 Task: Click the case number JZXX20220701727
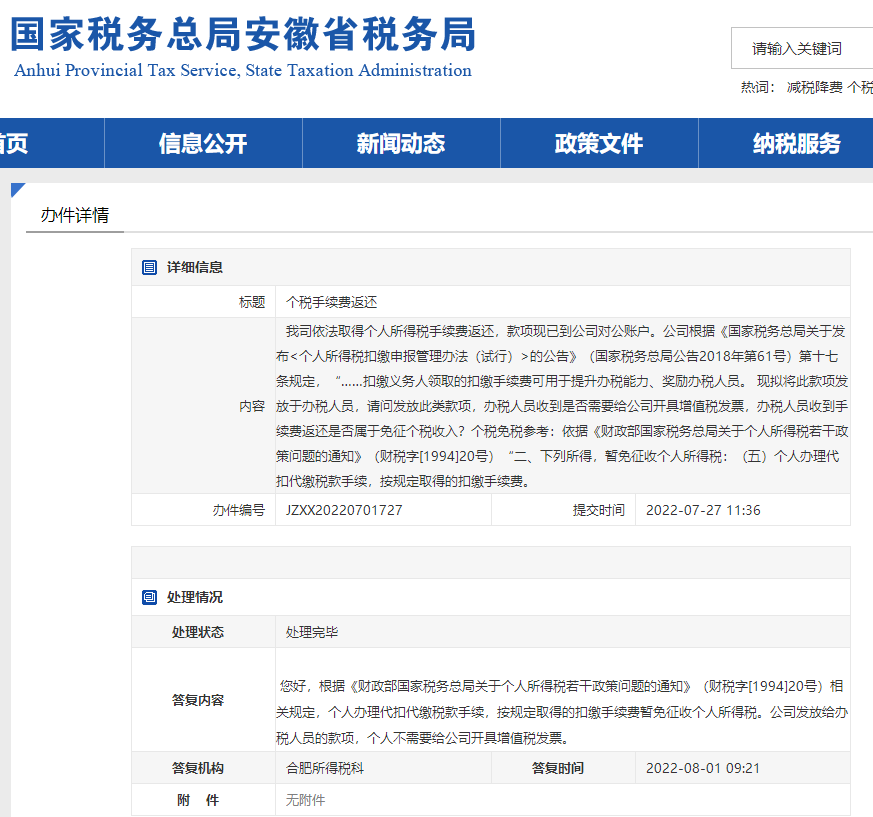(x=344, y=510)
